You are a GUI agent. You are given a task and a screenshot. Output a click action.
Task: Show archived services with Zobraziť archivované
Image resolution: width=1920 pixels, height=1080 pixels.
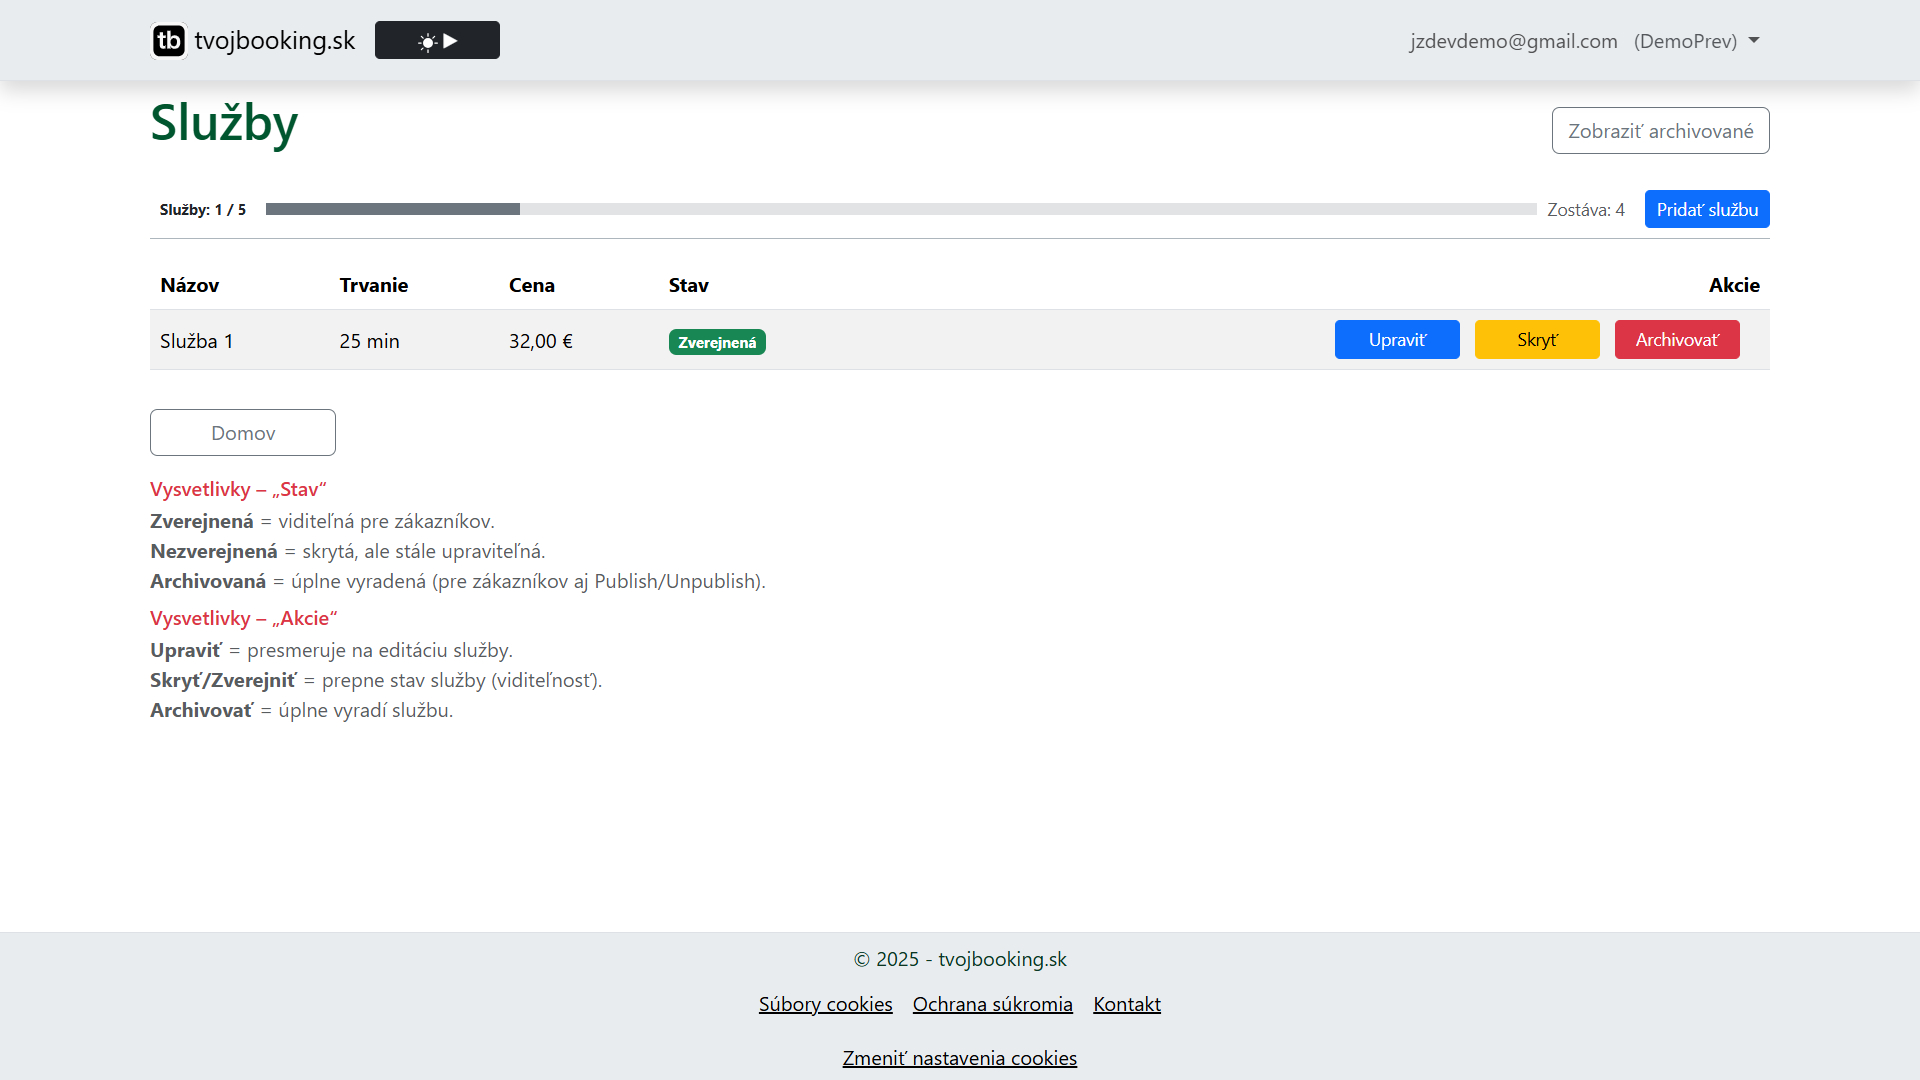1660,131
